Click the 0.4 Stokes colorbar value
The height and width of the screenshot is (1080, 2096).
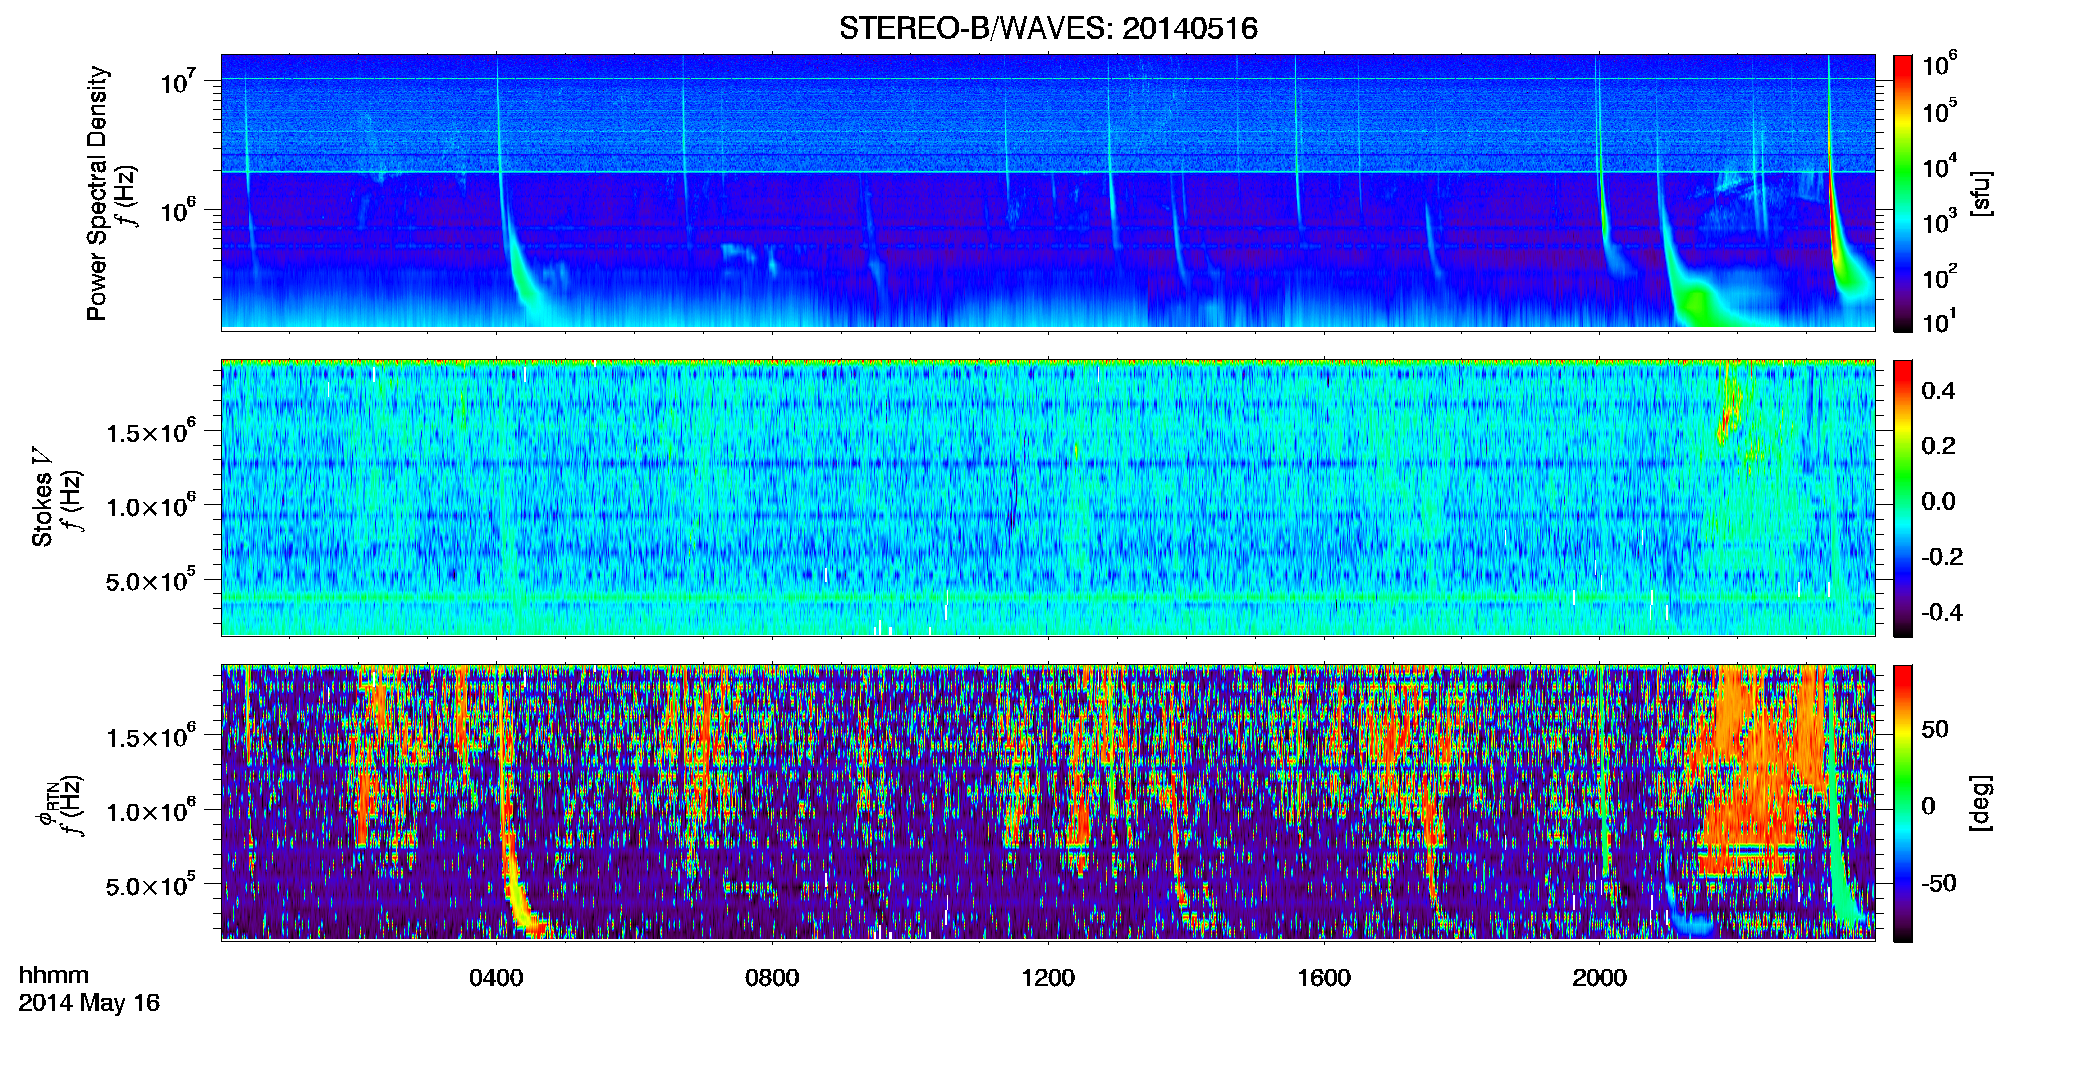click(x=1938, y=391)
